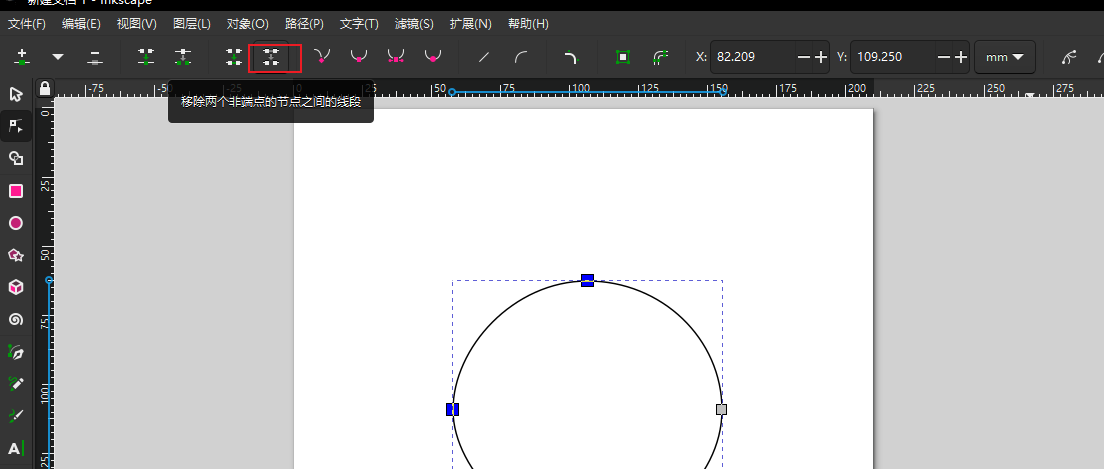Viewport: 1104px width, 469px height.
Task: Click the delete selected nodes icon
Action: tap(95, 57)
